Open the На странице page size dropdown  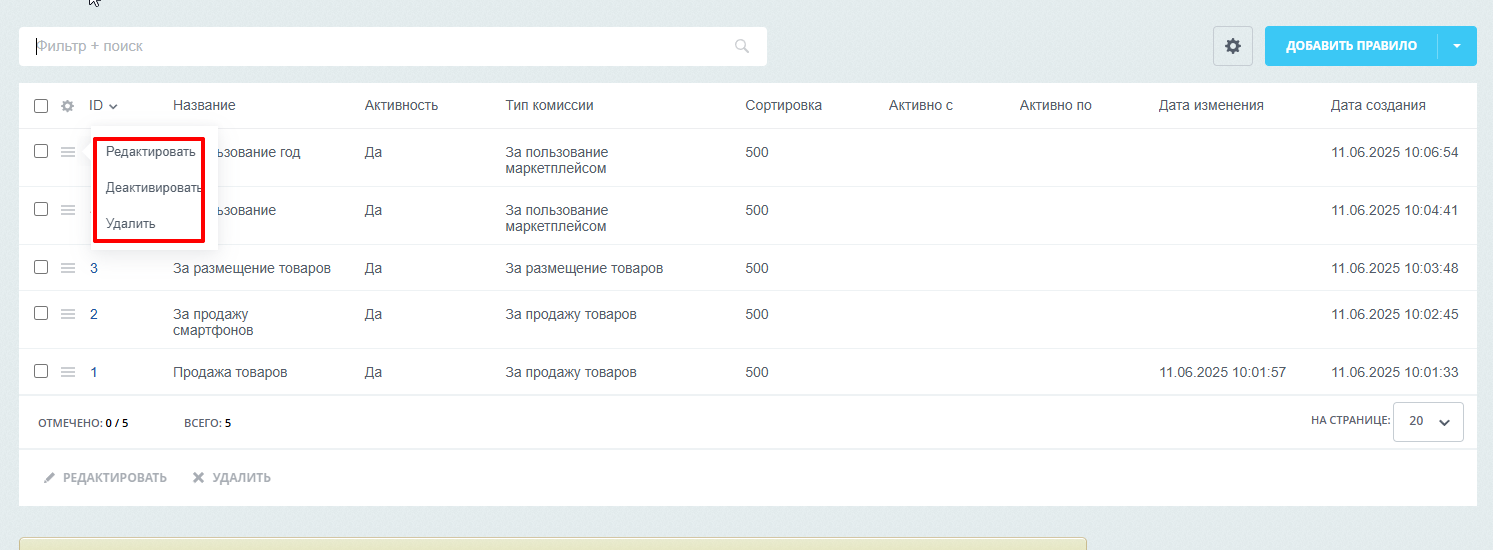coord(1427,422)
